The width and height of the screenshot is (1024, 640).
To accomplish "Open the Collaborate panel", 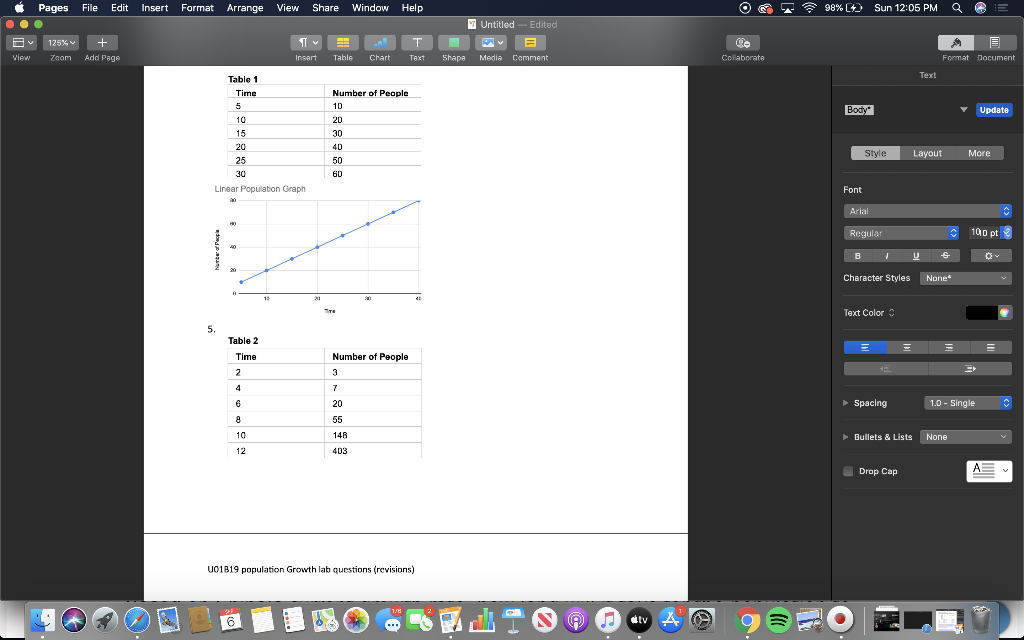I will [742, 42].
